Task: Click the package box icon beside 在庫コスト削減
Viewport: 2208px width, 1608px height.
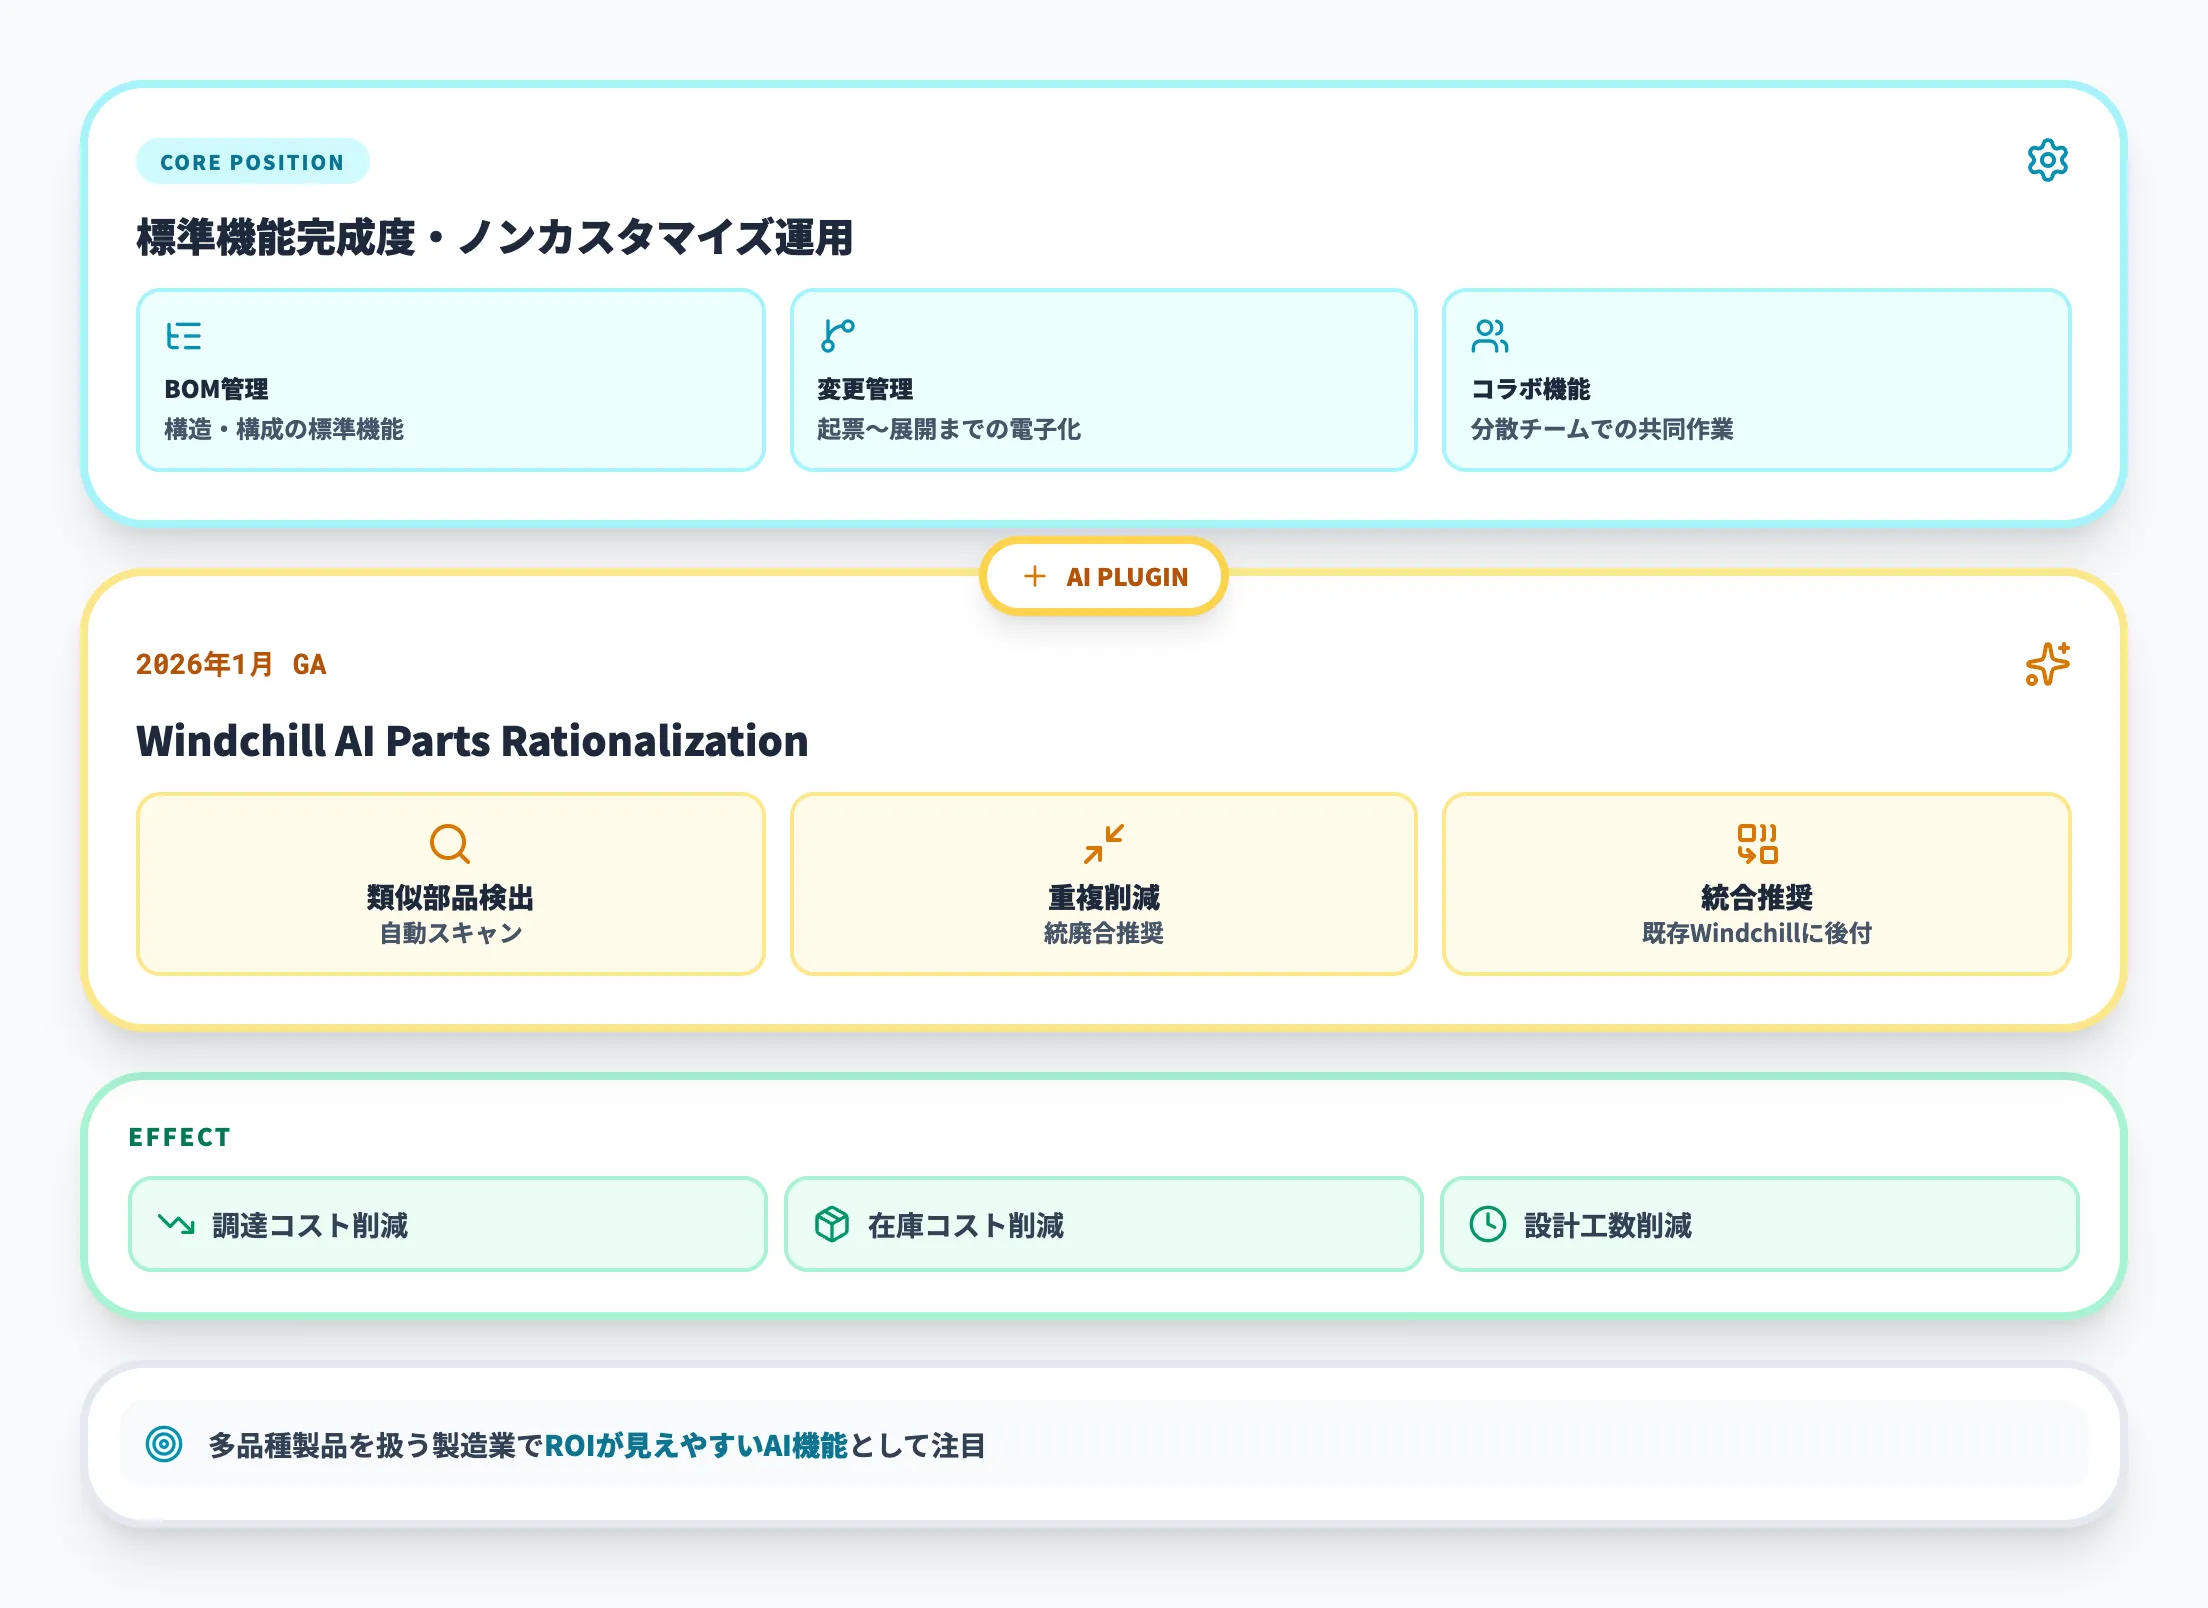Action: [x=832, y=1224]
